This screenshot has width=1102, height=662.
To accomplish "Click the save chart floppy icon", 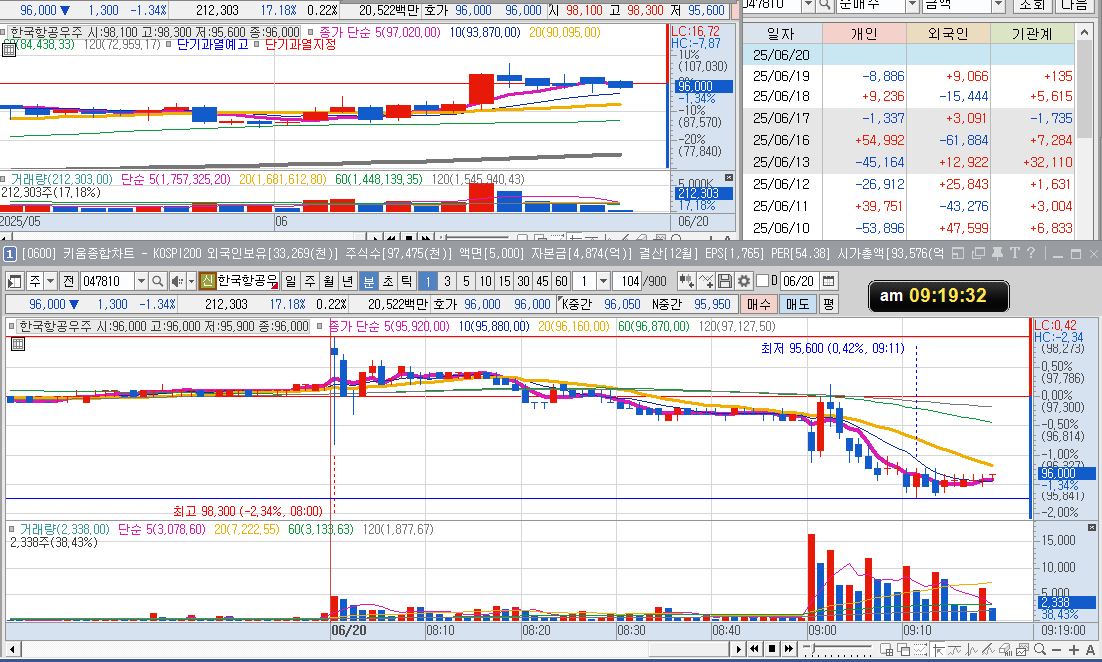I will pyautogui.click(x=725, y=281).
